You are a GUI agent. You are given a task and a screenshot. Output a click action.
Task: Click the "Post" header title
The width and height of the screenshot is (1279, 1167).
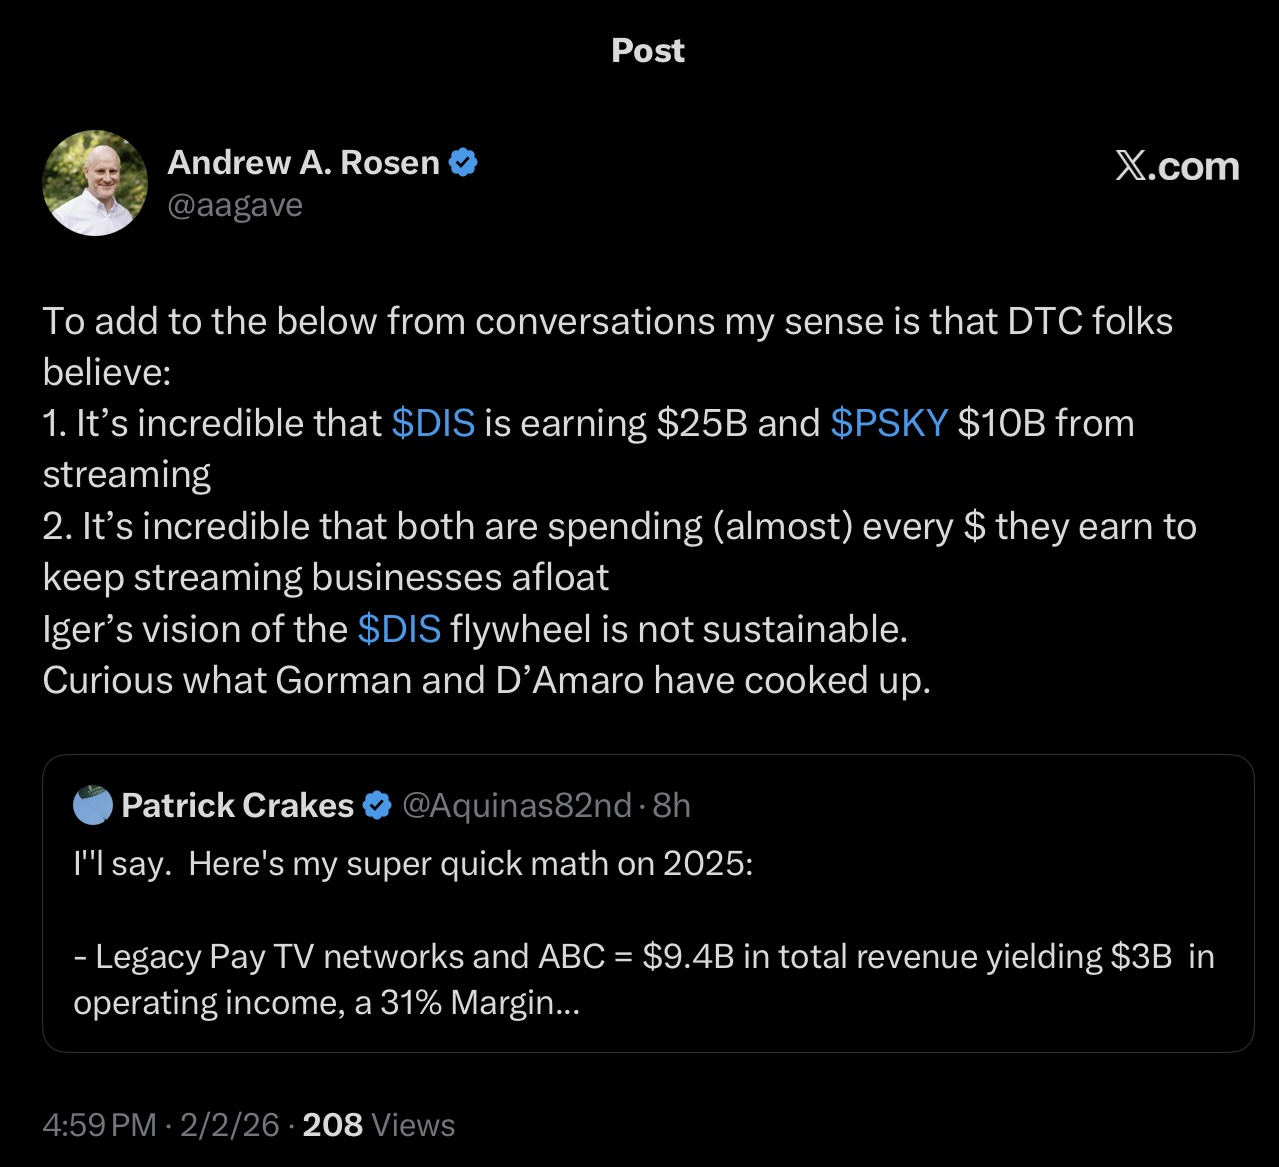coord(648,51)
